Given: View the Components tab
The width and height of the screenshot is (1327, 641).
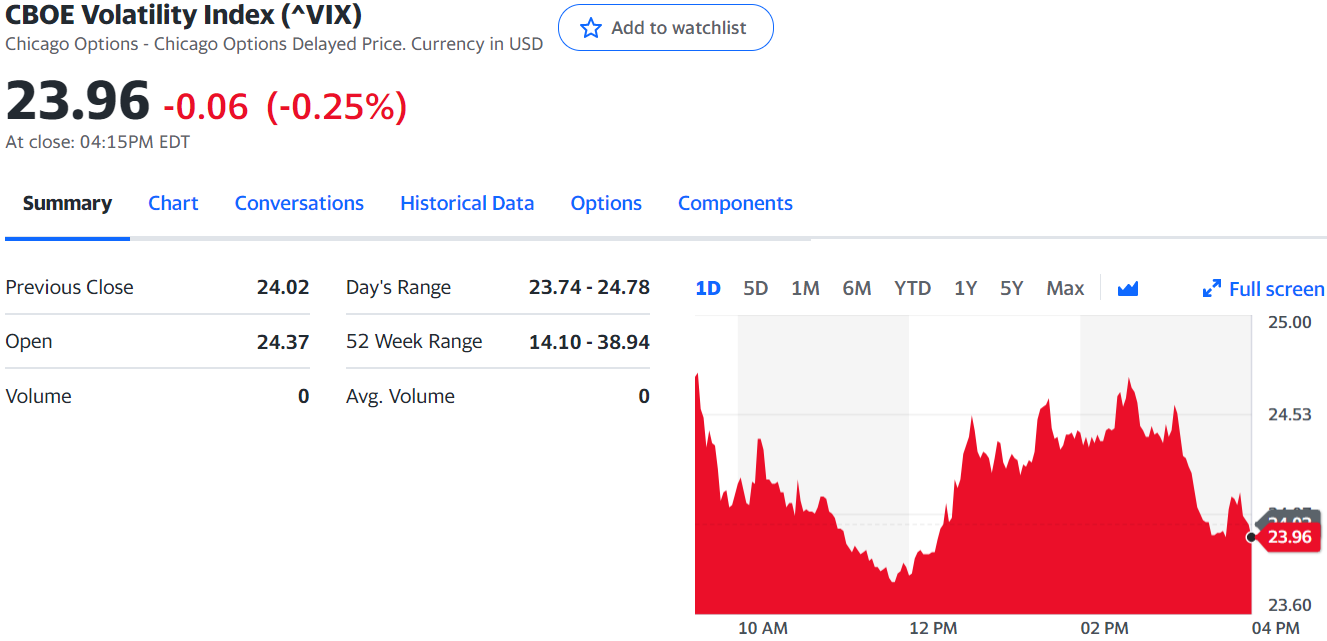Looking at the screenshot, I should 735,203.
